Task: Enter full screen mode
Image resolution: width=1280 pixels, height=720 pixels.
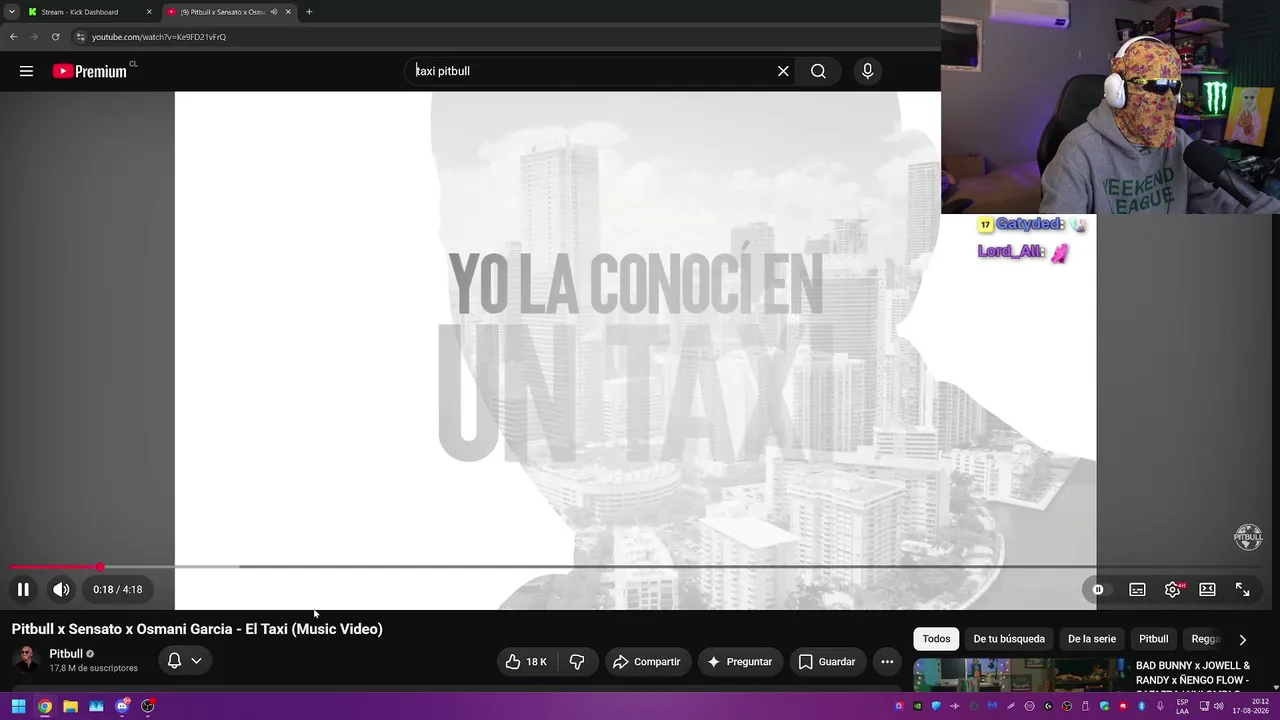Action: point(1242,590)
